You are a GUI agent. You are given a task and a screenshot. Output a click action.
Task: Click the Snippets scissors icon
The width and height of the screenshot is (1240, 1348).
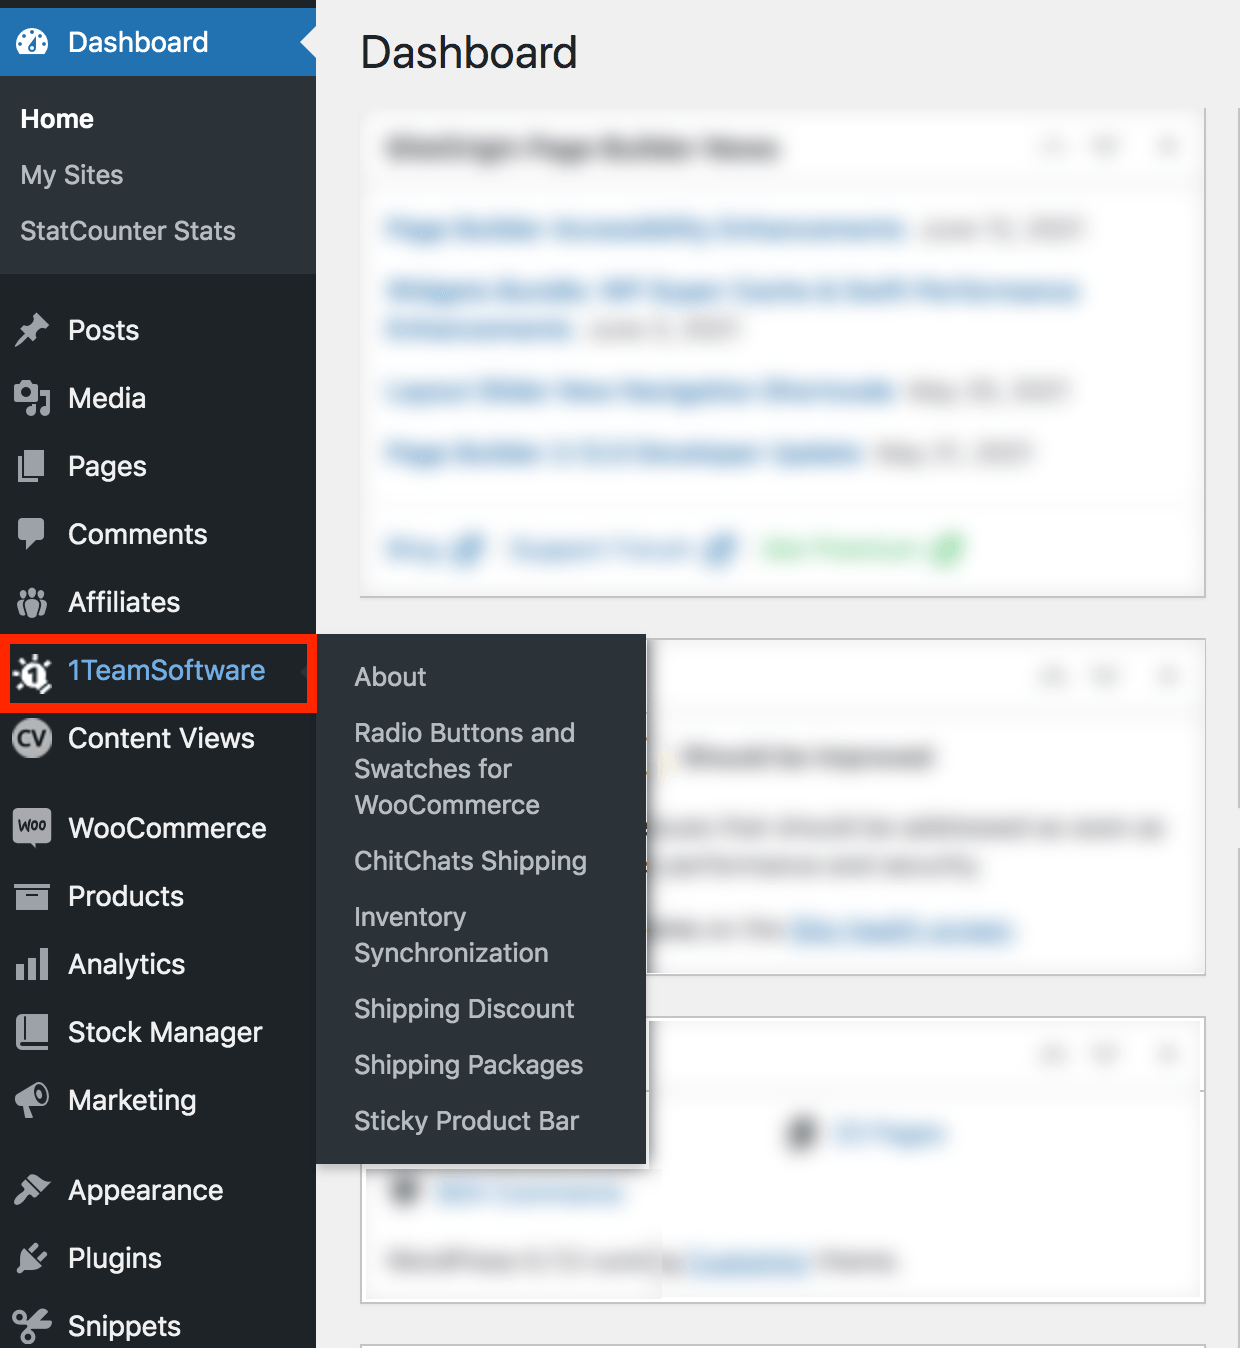31,1325
